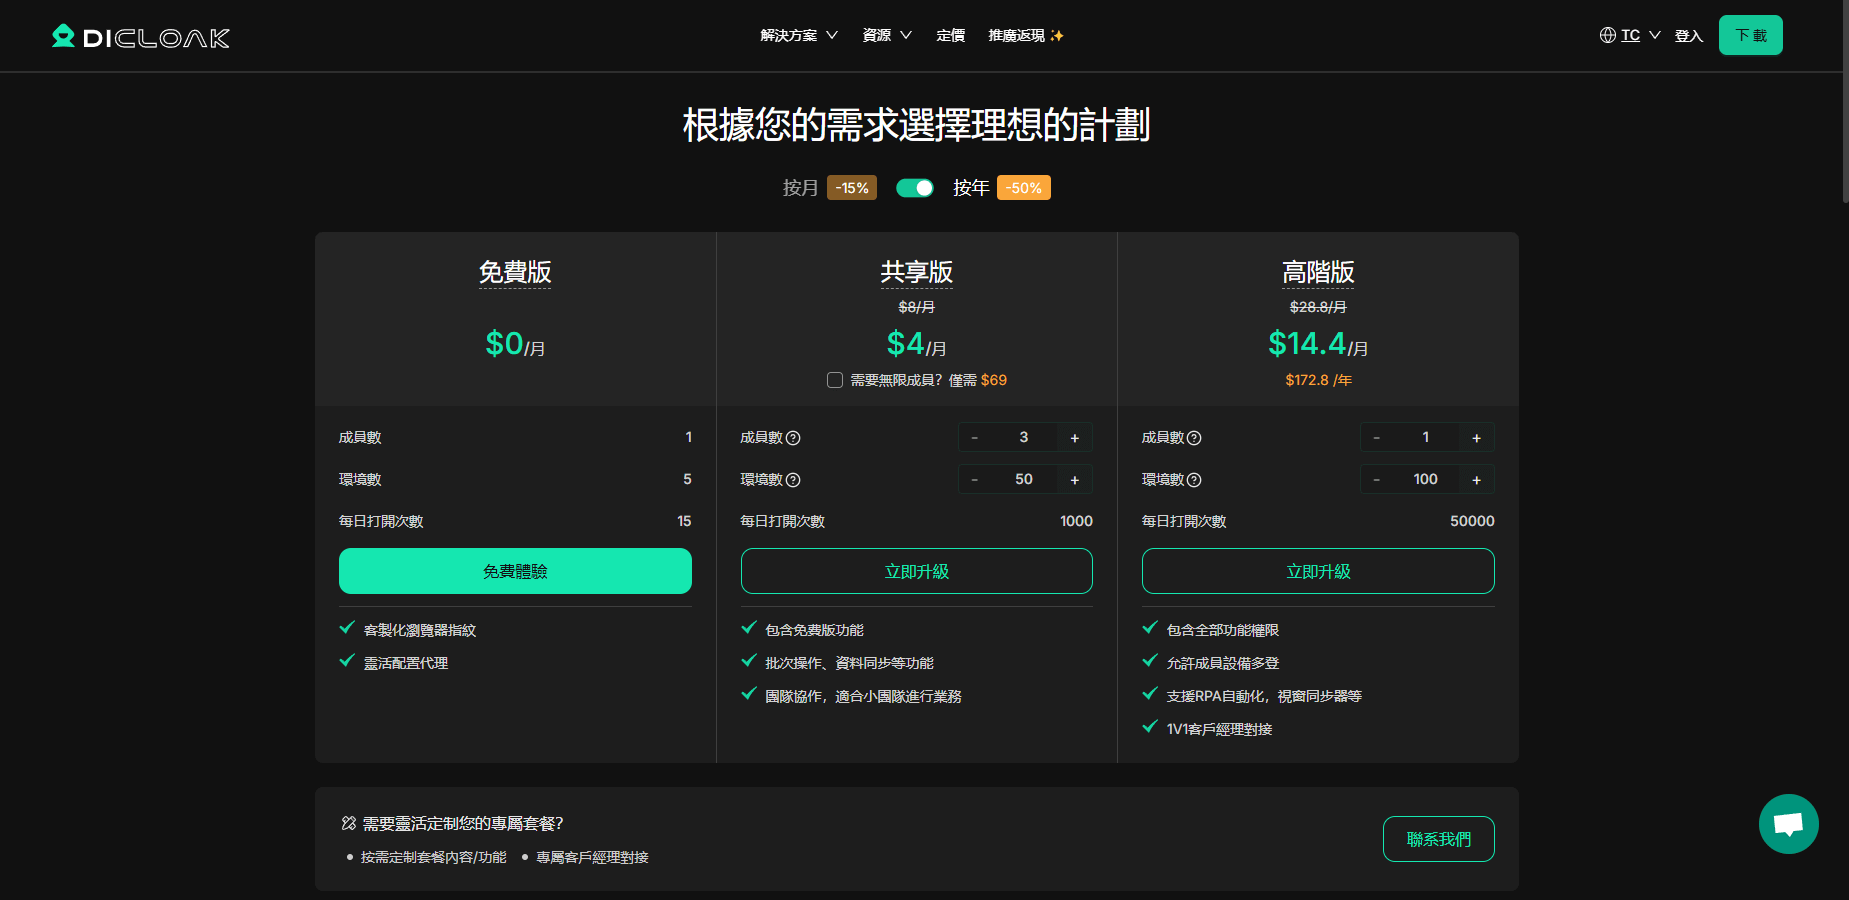
Task: Click help icon beside 共享版 環境數
Action: point(793,480)
